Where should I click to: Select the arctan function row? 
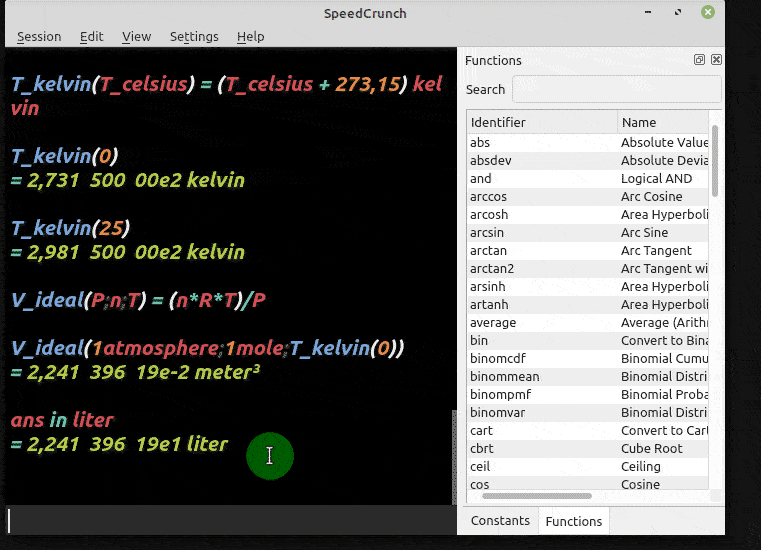[588, 250]
